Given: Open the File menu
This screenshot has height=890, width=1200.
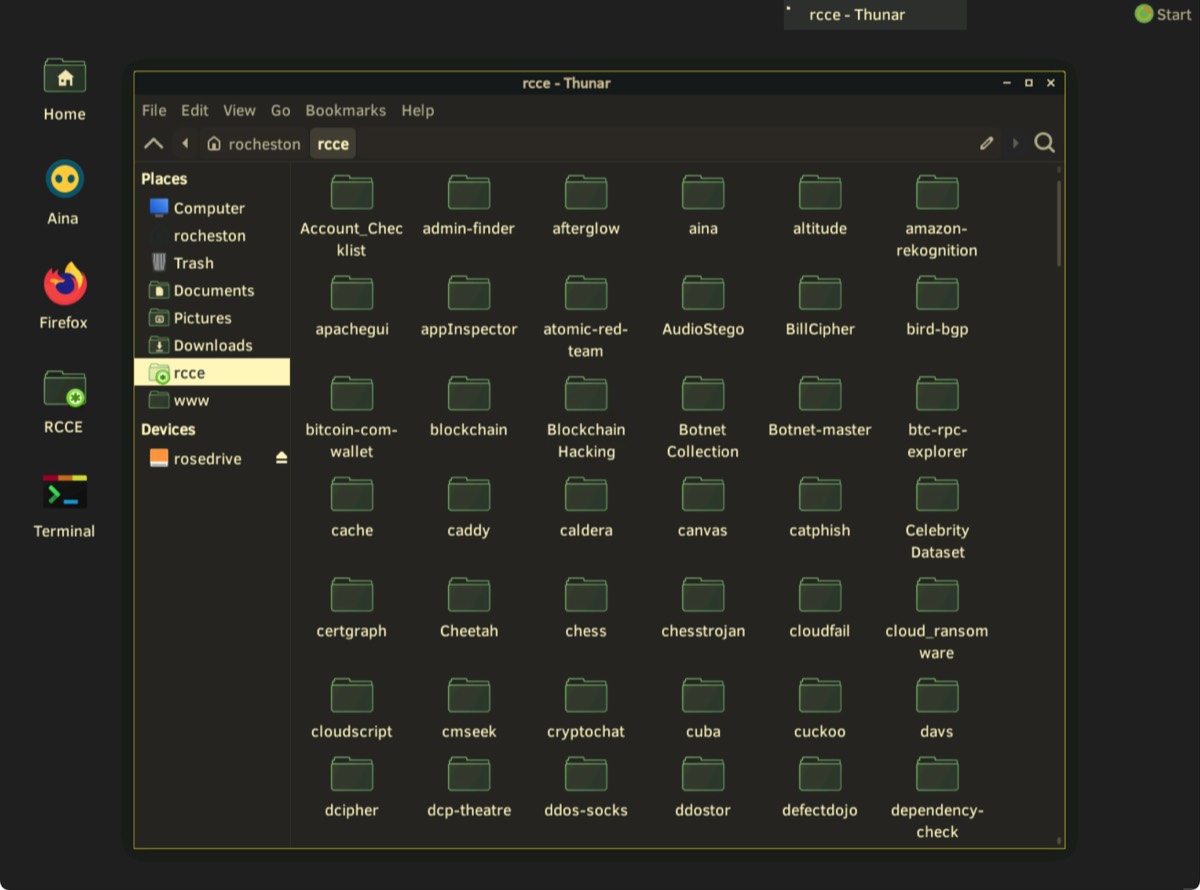Looking at the screenshot, I should (x=154, y=111).
